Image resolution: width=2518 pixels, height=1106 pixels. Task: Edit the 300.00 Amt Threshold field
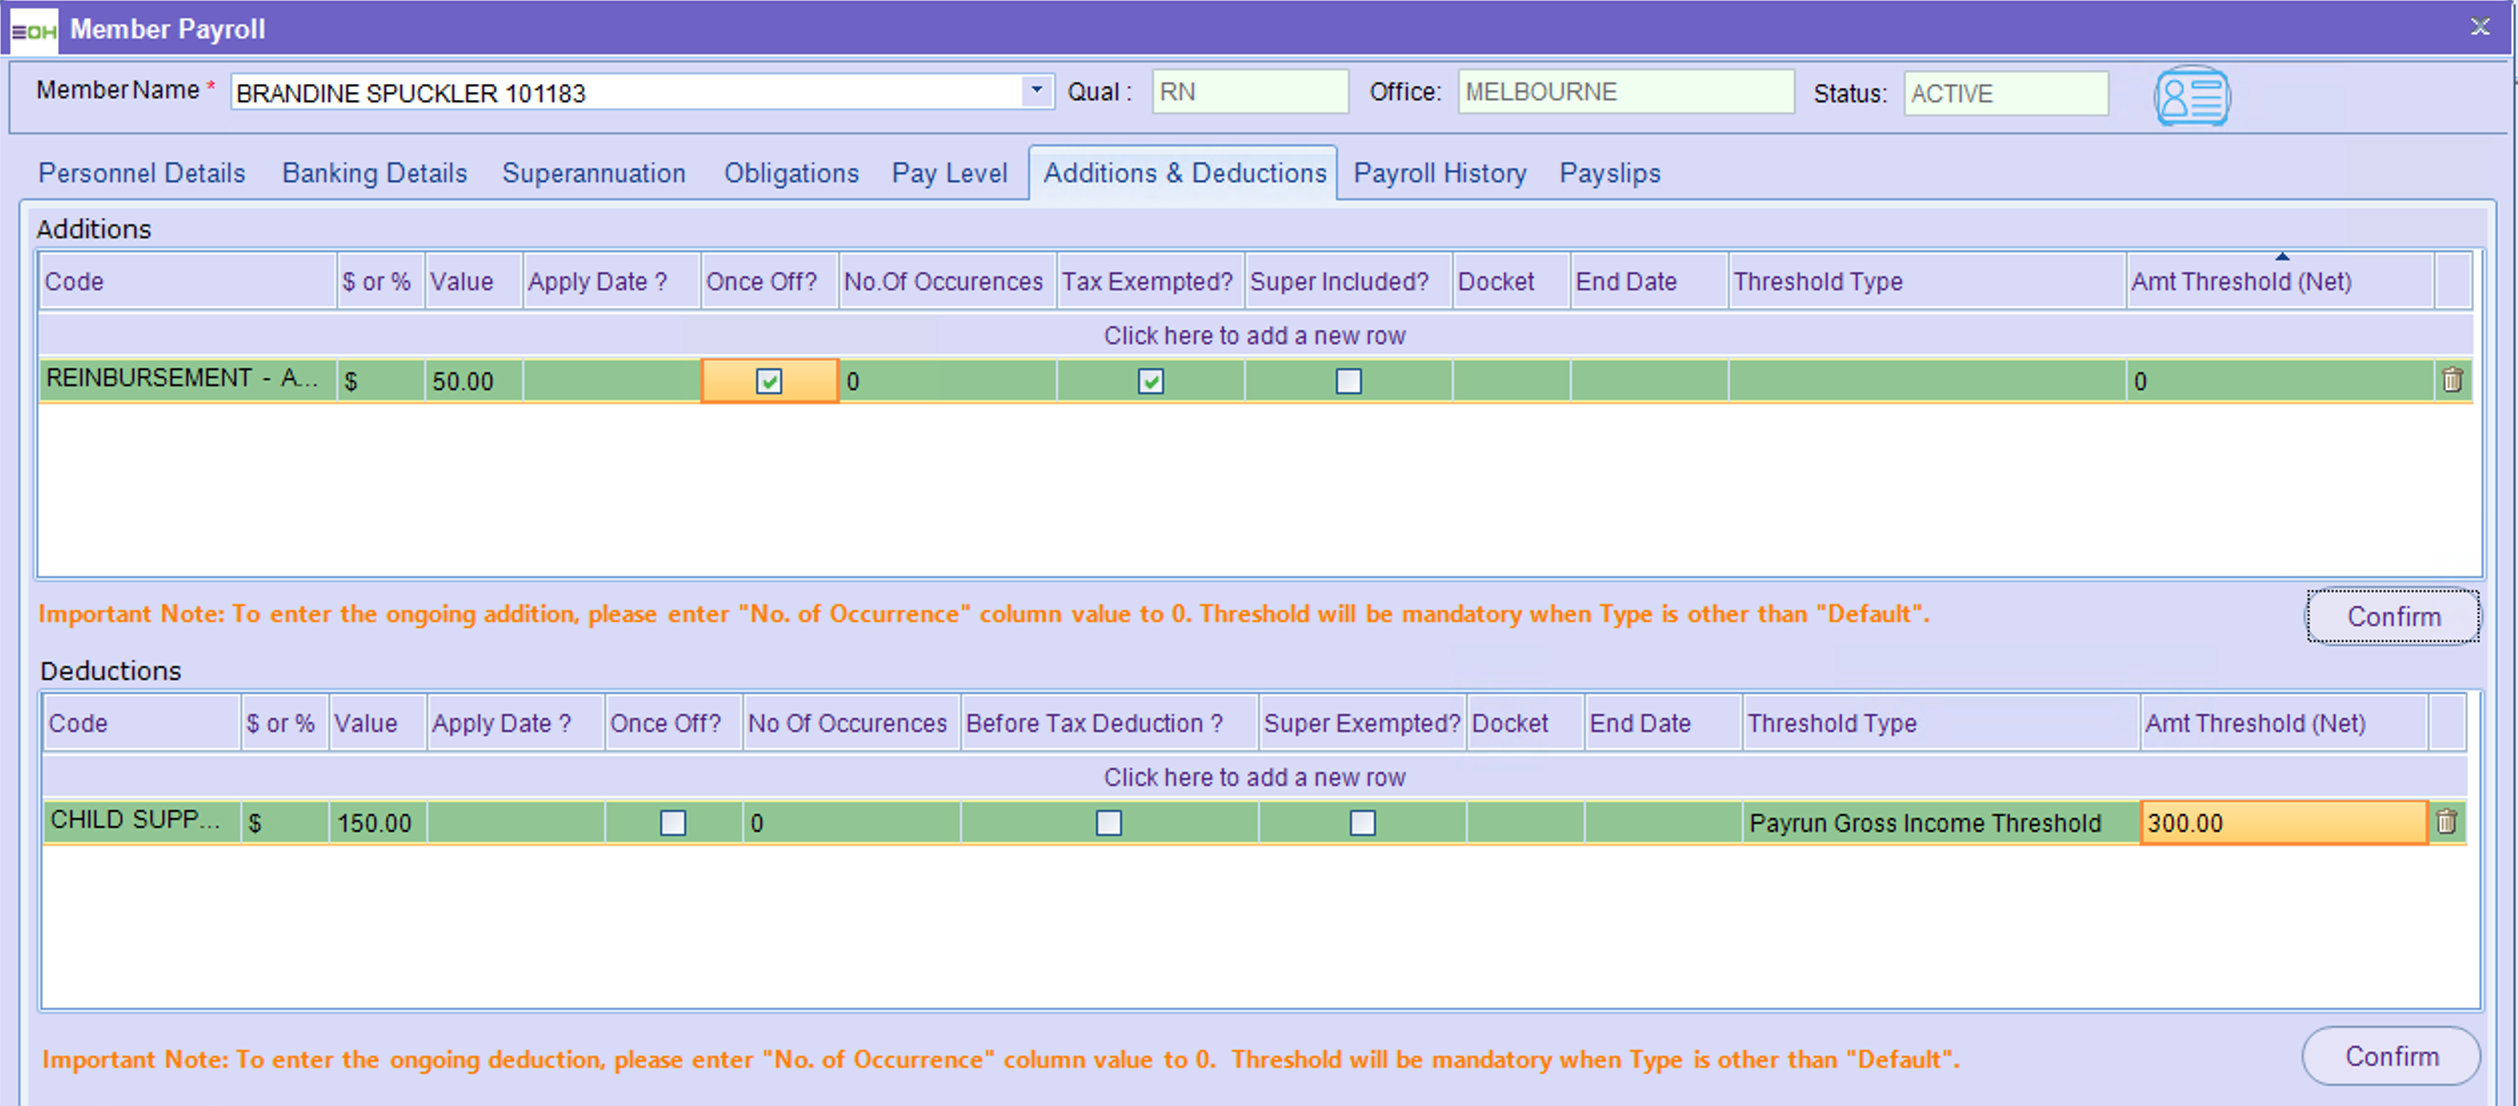click(x=2282, y=823)
